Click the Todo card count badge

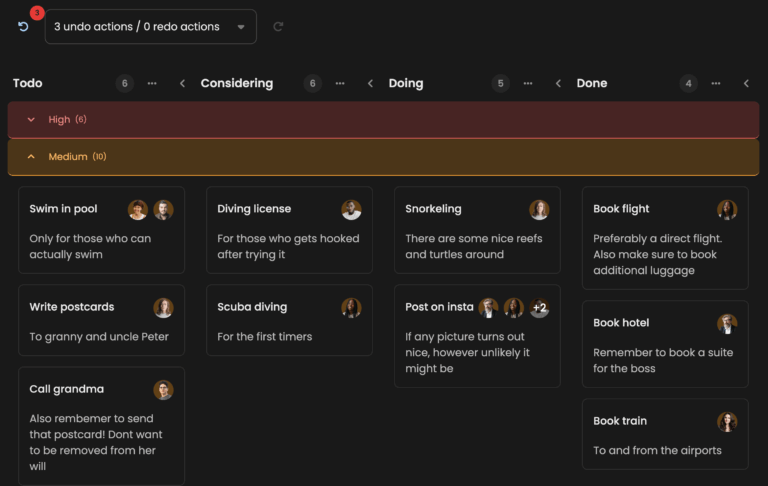[x=125, y=83]
